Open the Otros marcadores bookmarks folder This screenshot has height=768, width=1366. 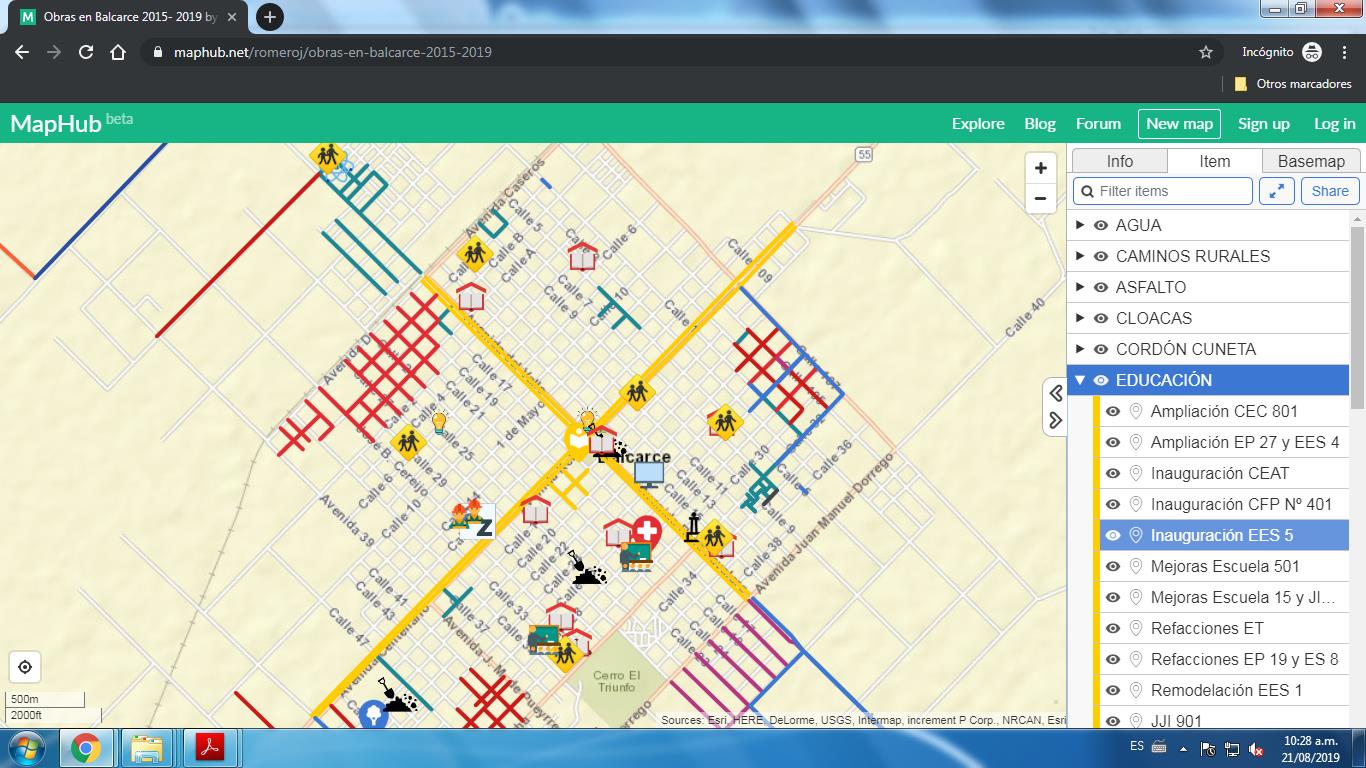pyautogui.click(x=1293, y=84)
